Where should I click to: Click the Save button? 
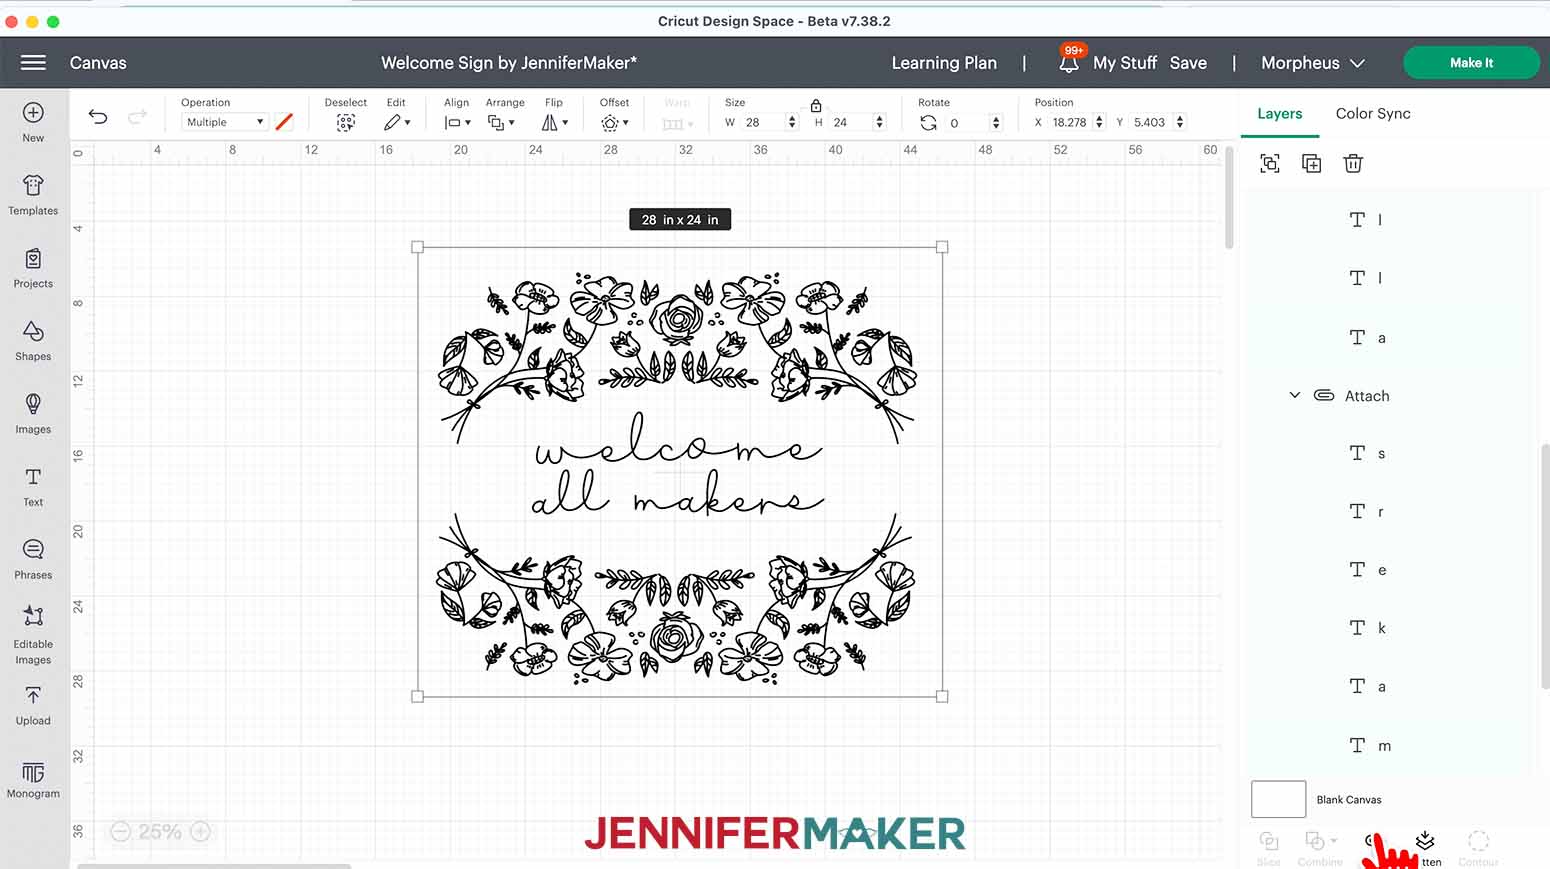pyautogui.click(x=1188, y=62)
